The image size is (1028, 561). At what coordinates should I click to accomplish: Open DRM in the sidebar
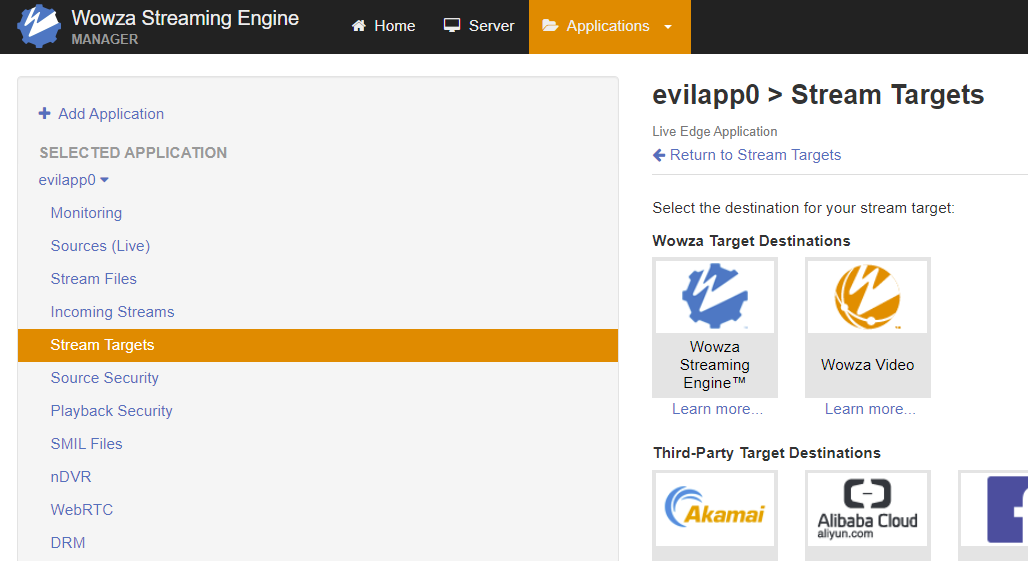[x=68, y=543]
